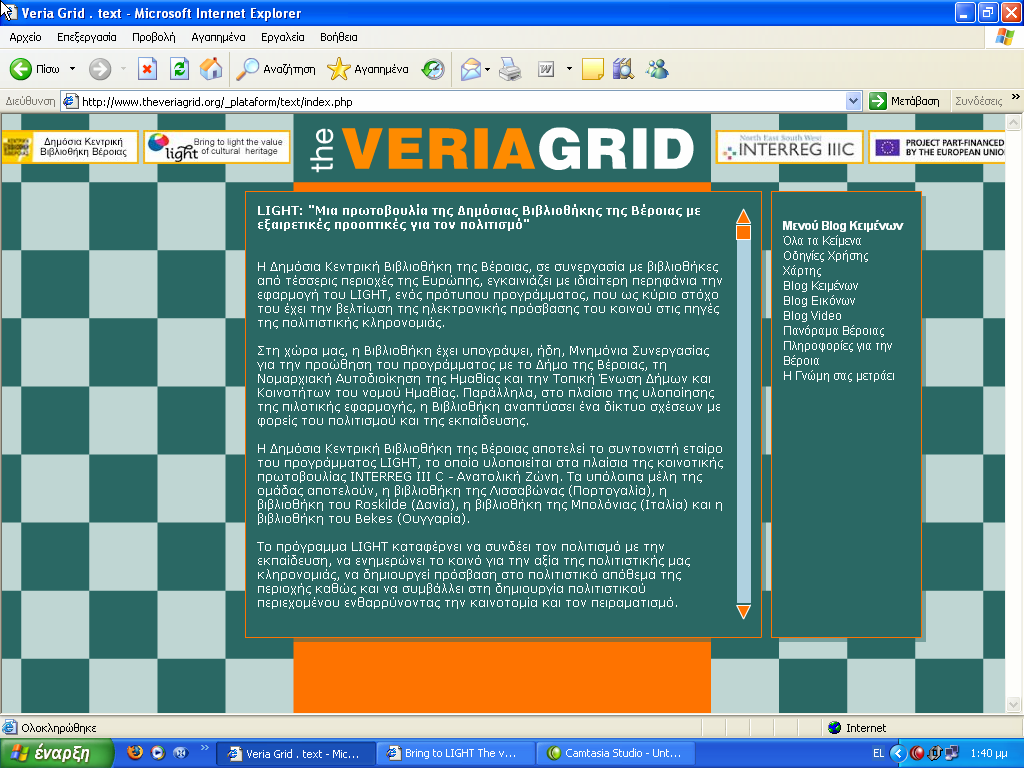Open the Αρχείο menu
Viewport: 1024px width, 768px height.
click(x=25, y=37)
